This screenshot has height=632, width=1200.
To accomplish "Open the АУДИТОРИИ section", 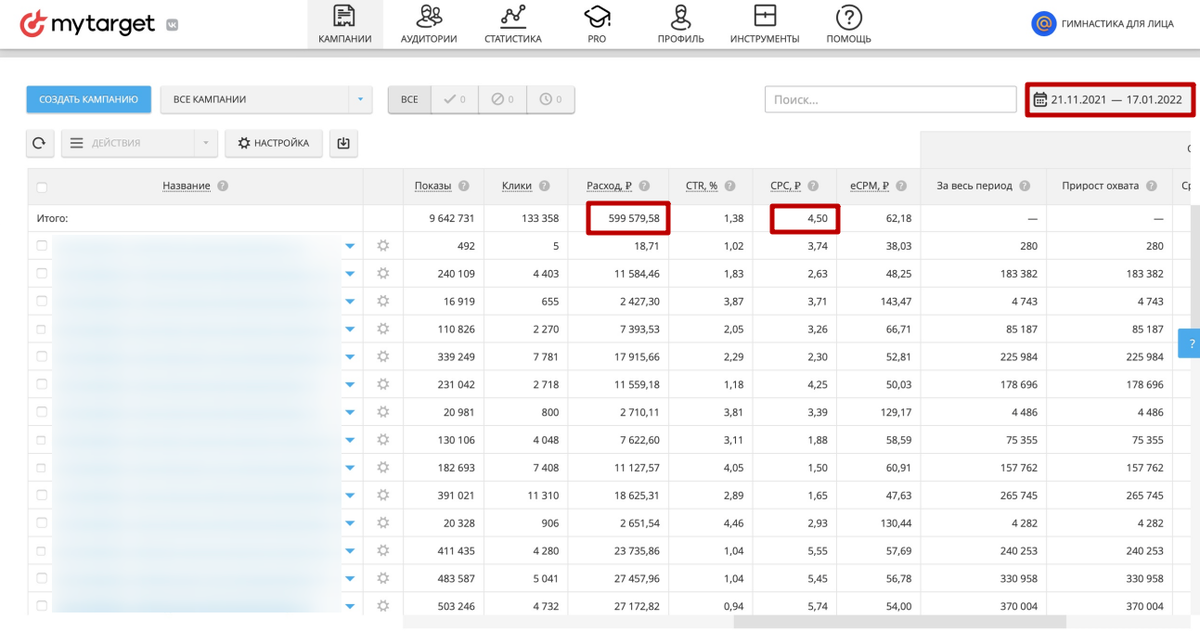I will tap(429, 24).
